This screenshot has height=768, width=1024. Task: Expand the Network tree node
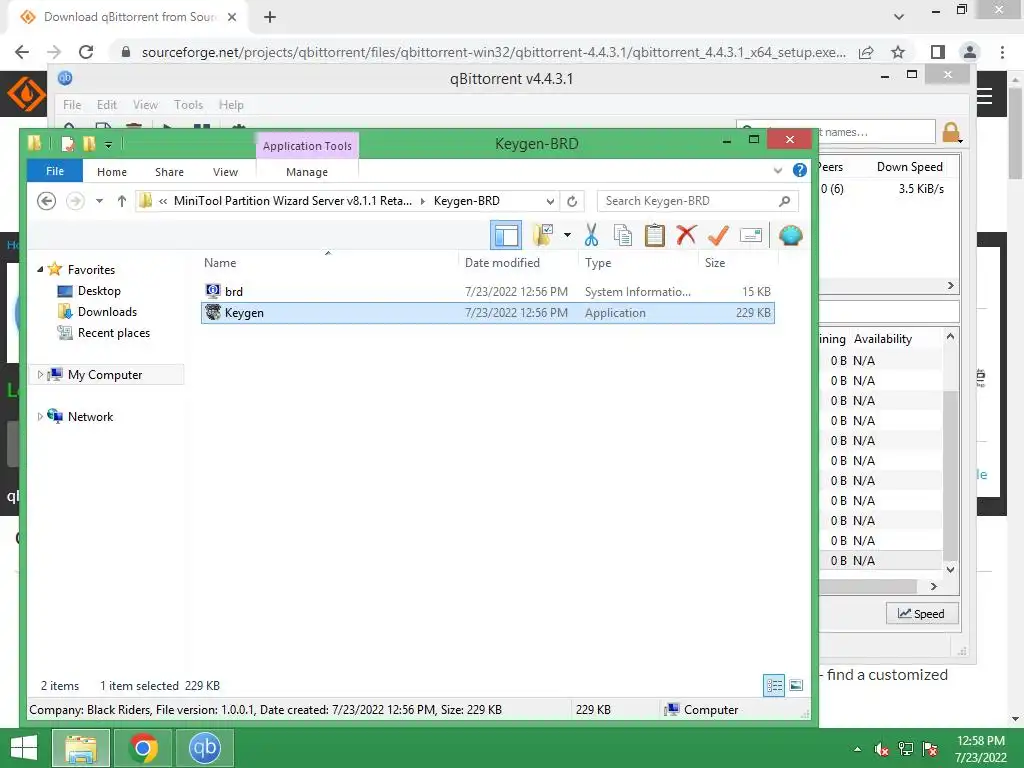[x=40, y=416]
